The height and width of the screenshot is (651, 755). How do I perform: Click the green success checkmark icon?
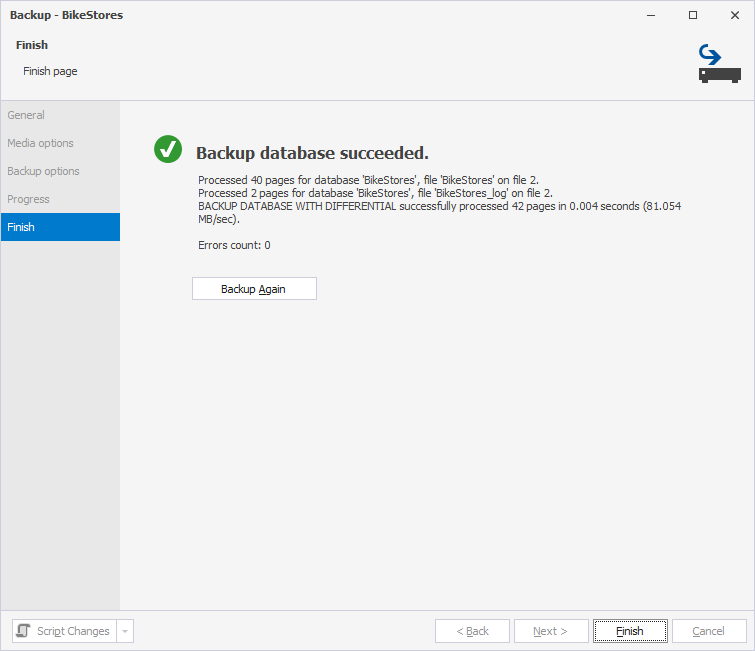tap(167, 150)
